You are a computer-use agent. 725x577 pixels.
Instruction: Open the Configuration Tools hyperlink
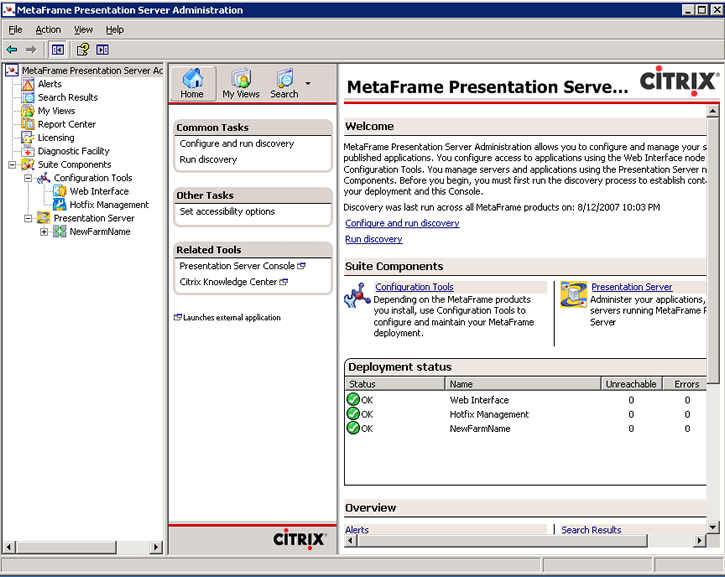click(414, 287)
